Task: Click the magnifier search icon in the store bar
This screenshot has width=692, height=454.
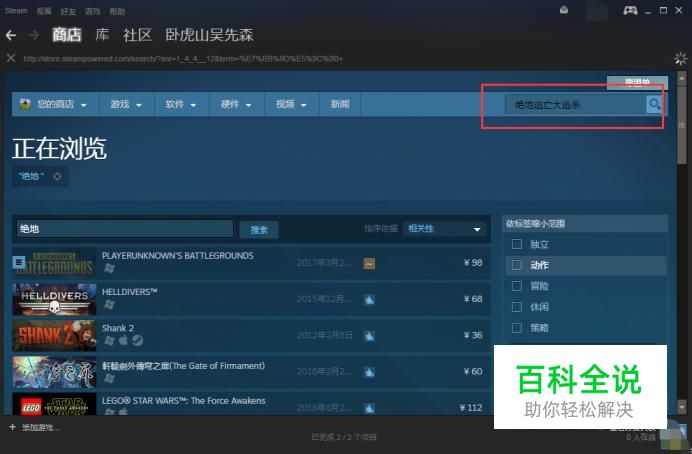Action: [x=654, y=104]
